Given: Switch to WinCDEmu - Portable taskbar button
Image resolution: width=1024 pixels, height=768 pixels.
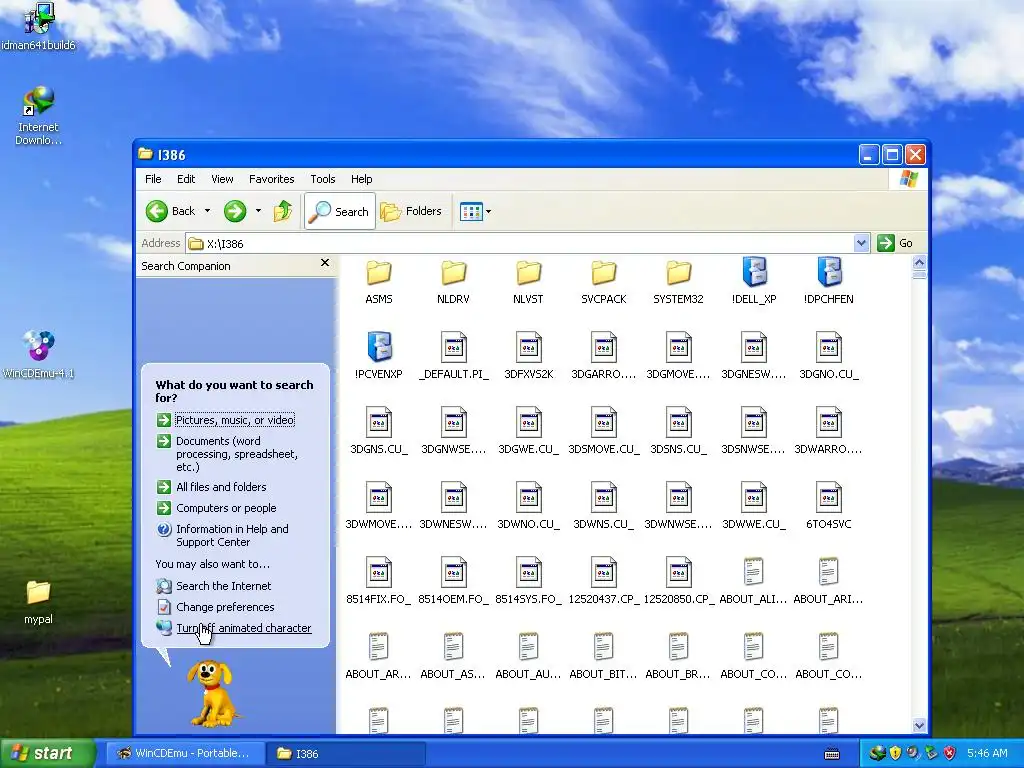Looking at the screenshot, I should click(x=184, y=753).
